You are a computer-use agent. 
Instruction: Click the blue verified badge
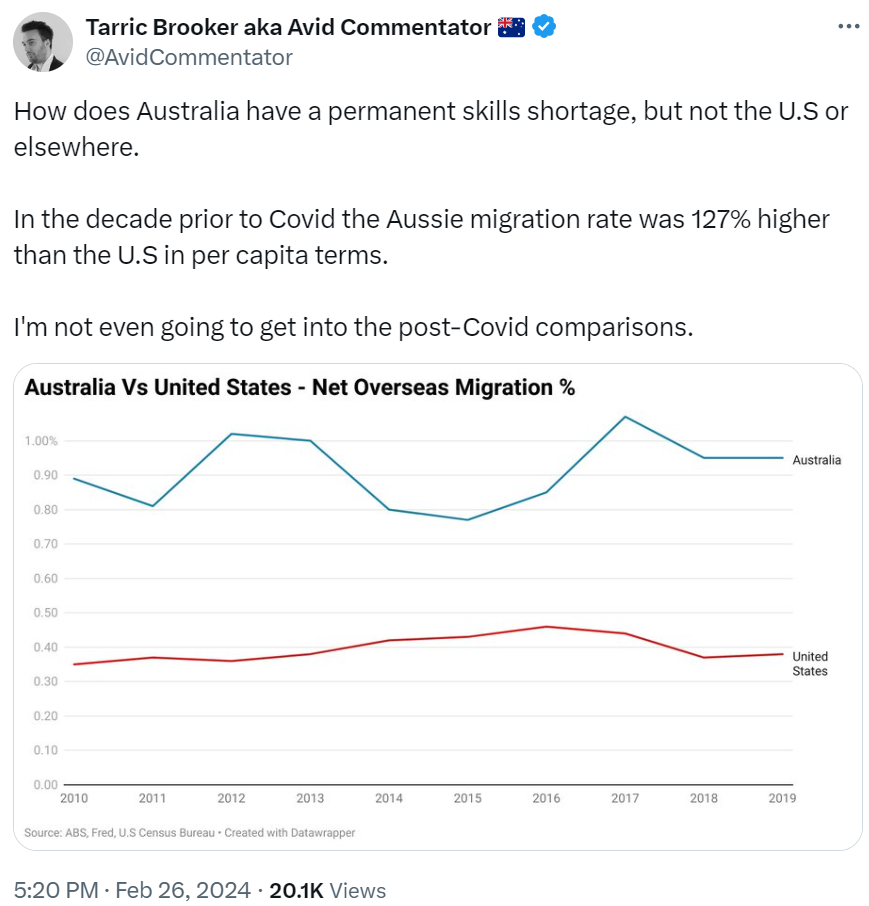(x=544, y=27)
